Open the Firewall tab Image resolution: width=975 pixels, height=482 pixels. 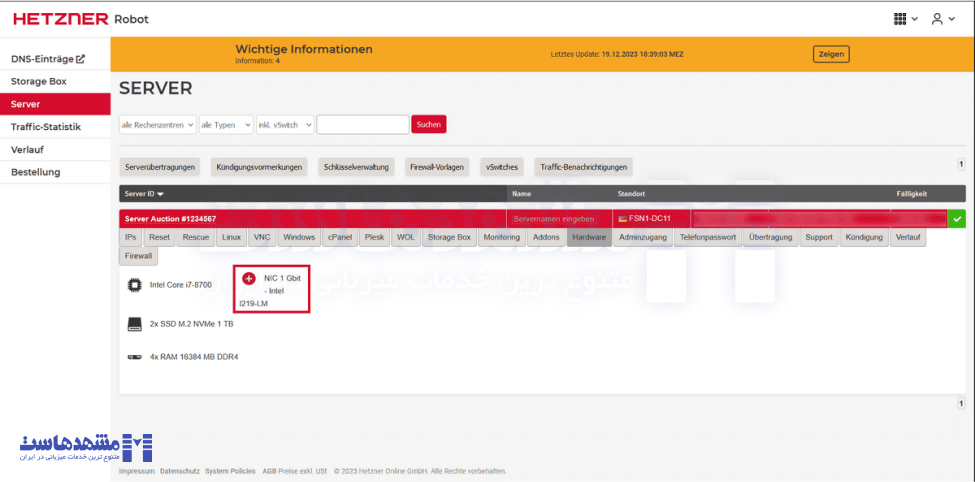139,256
